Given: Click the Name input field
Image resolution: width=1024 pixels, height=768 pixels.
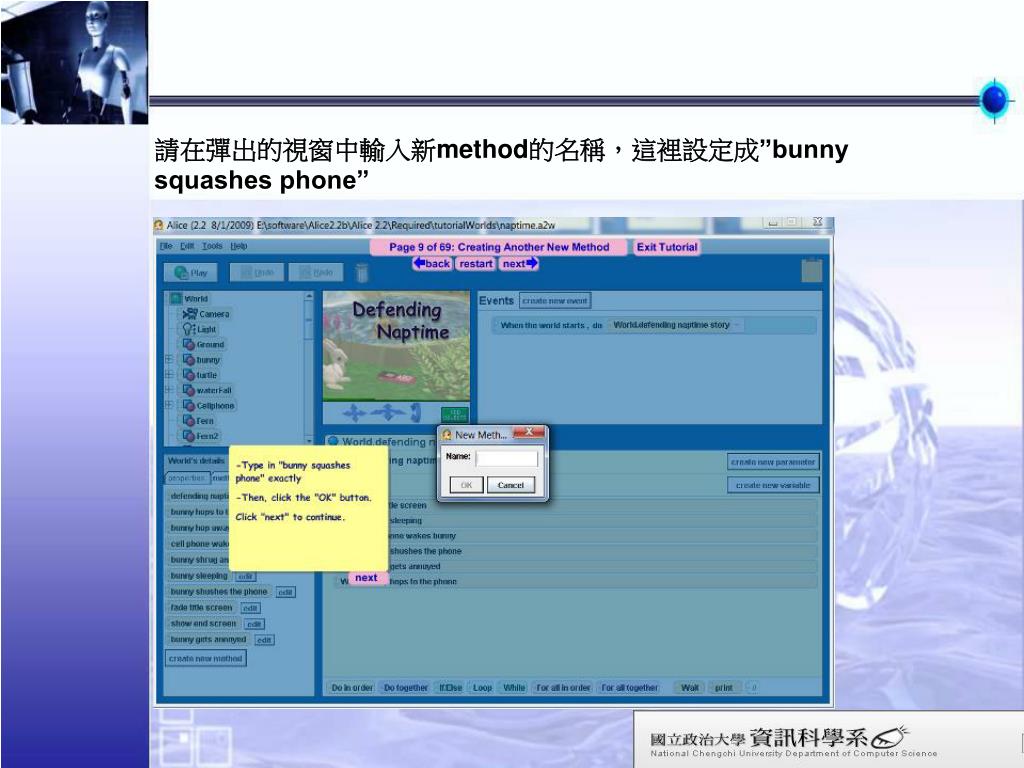Looking at the screenshot, I should (x=507, y=458).
